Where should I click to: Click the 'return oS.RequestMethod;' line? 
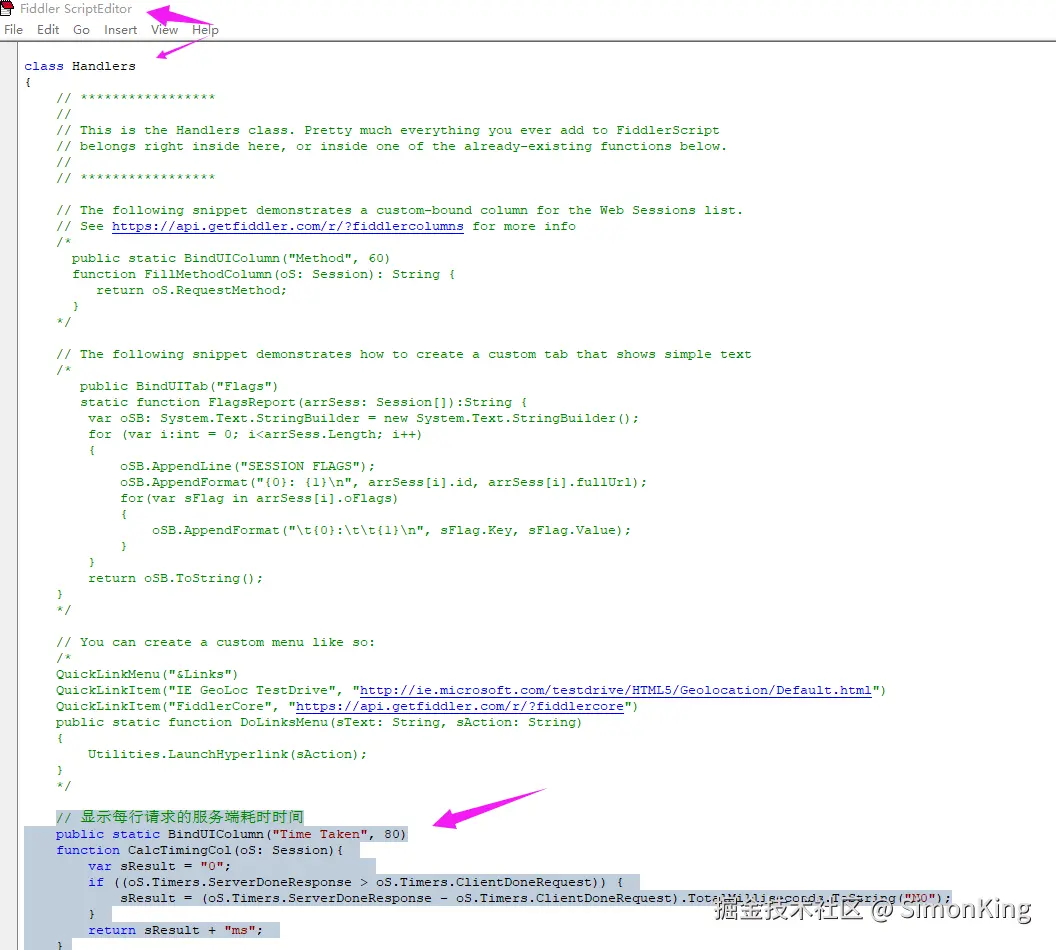tap(191, 290)
